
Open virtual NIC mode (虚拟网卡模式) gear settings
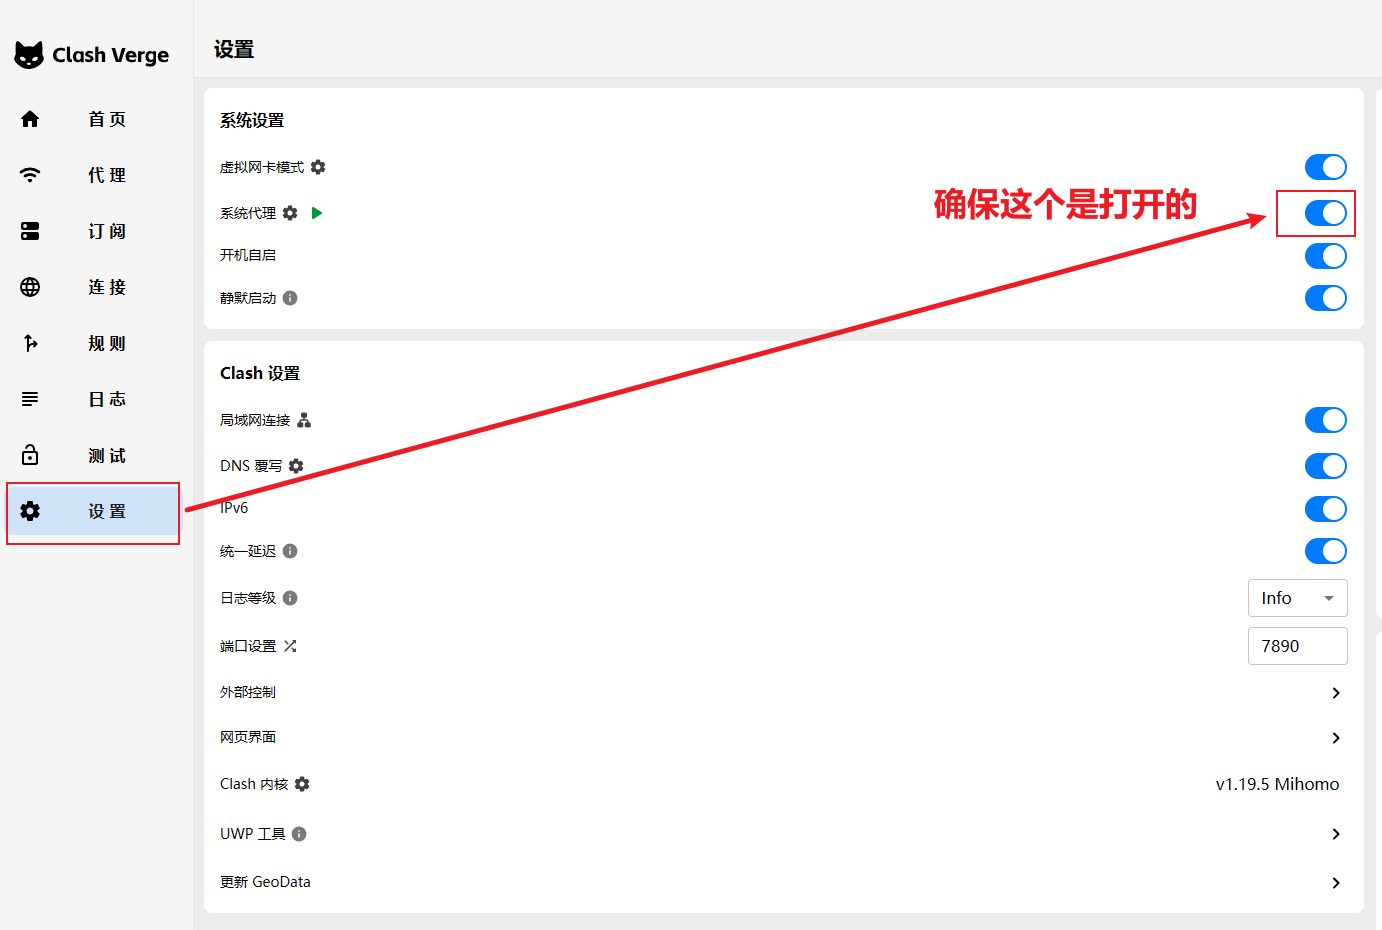coord(318,167)
